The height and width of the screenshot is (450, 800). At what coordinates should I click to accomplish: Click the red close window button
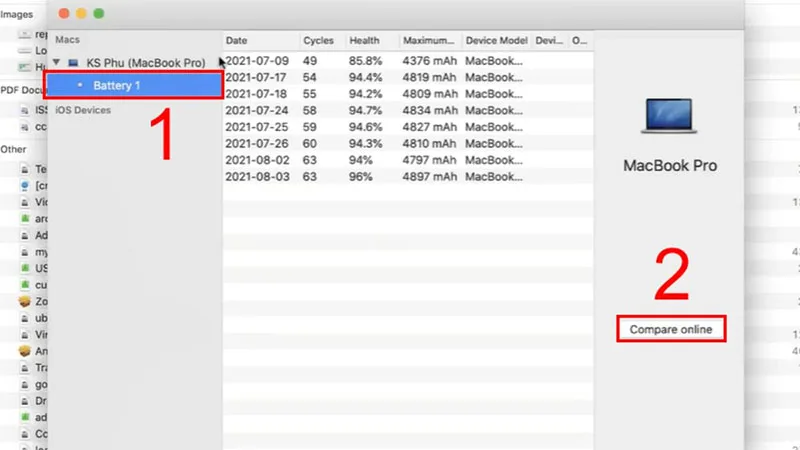64,14
